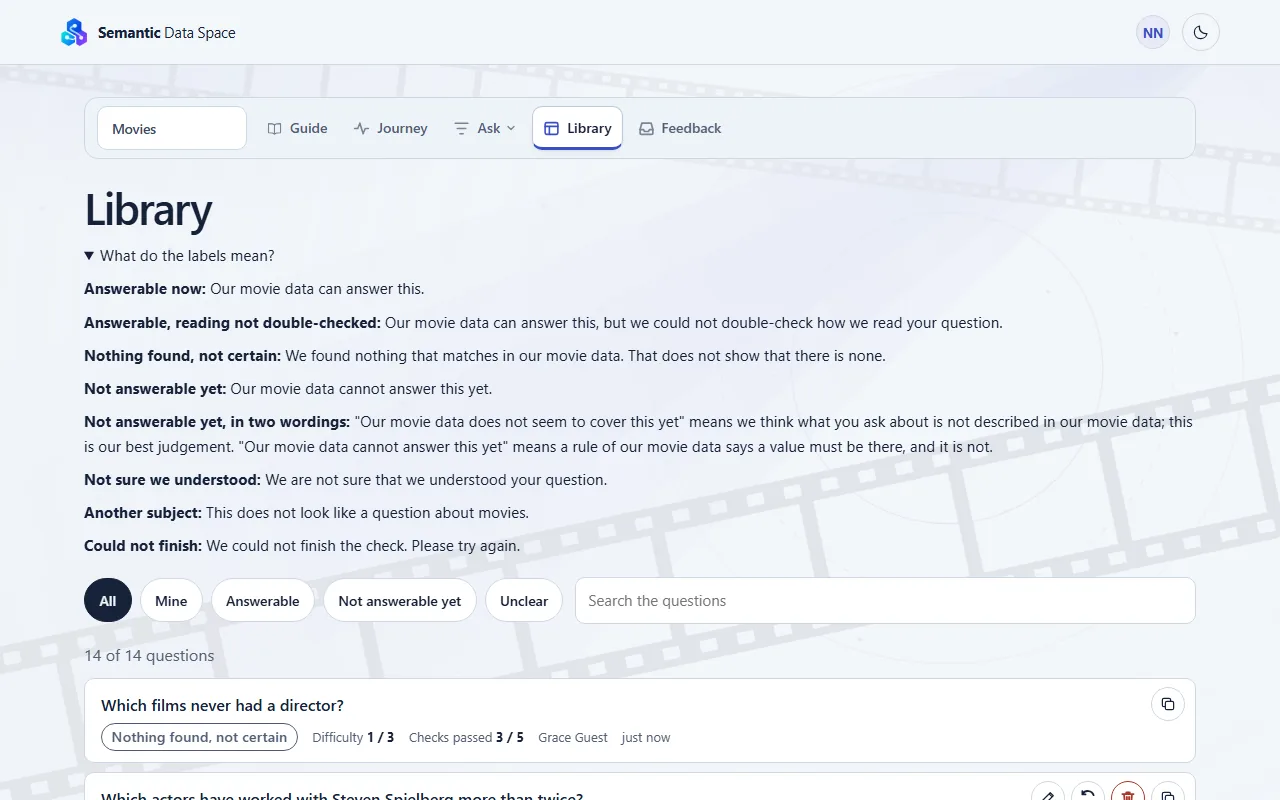
Task: Copy the 'Which films never had a director?' question
Action: [x=1168, y=704]
